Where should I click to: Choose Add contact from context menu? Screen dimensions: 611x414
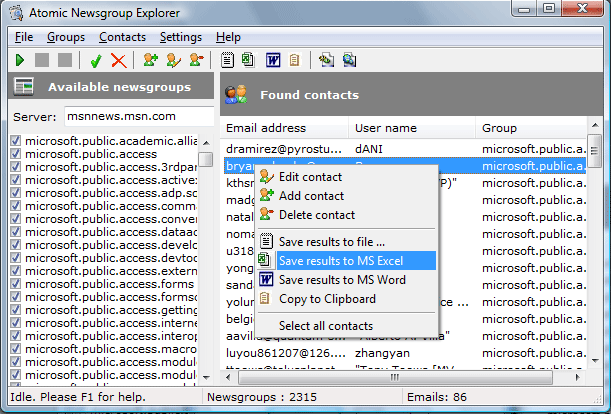coord(347,196)
